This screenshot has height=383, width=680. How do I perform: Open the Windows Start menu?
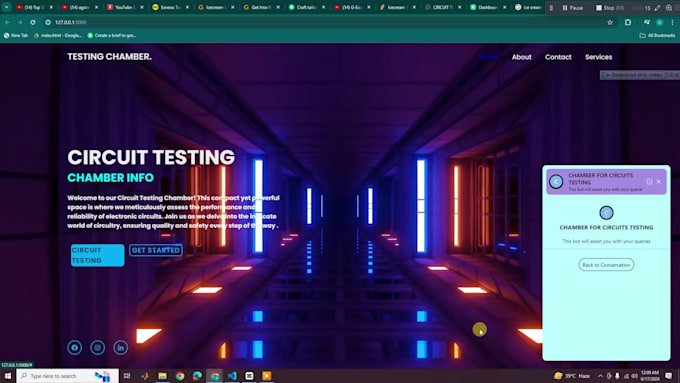tap(7, 376)
